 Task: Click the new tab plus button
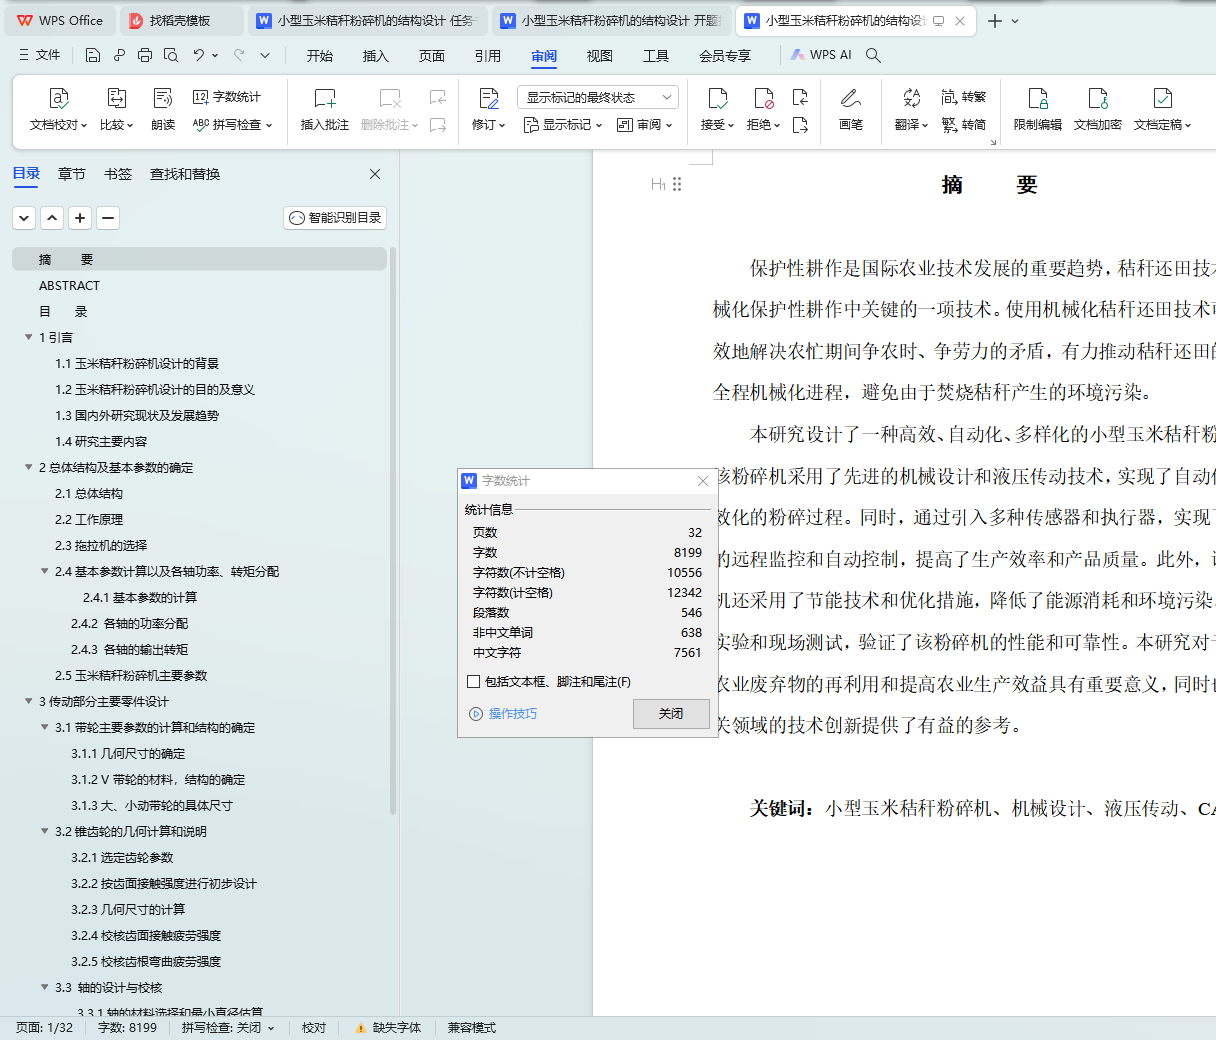tap(995, 20)
